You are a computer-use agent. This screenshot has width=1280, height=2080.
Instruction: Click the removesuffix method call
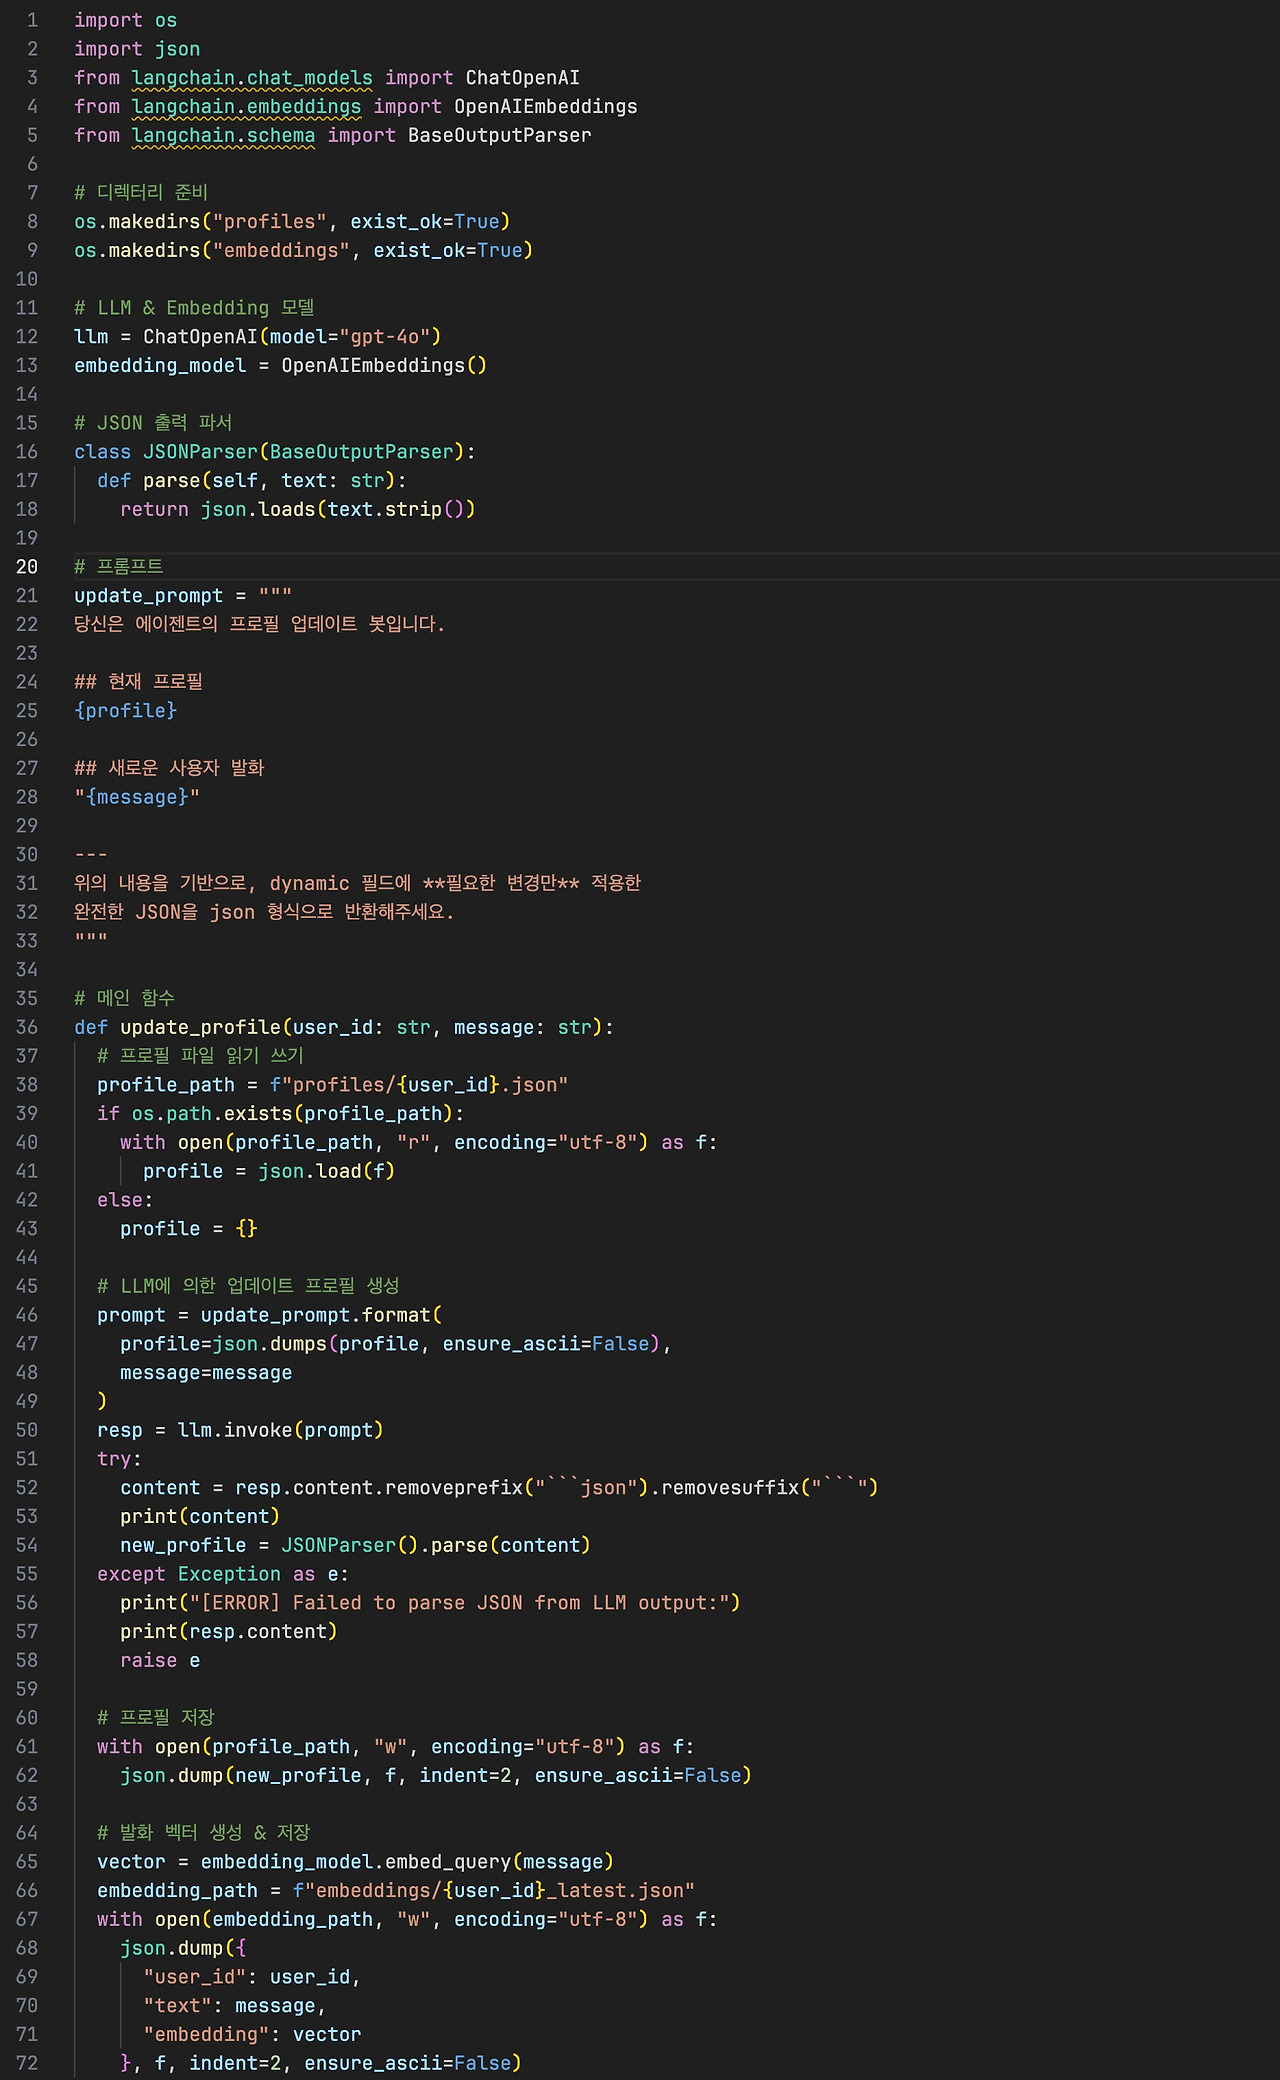[x=730, y=1488]
